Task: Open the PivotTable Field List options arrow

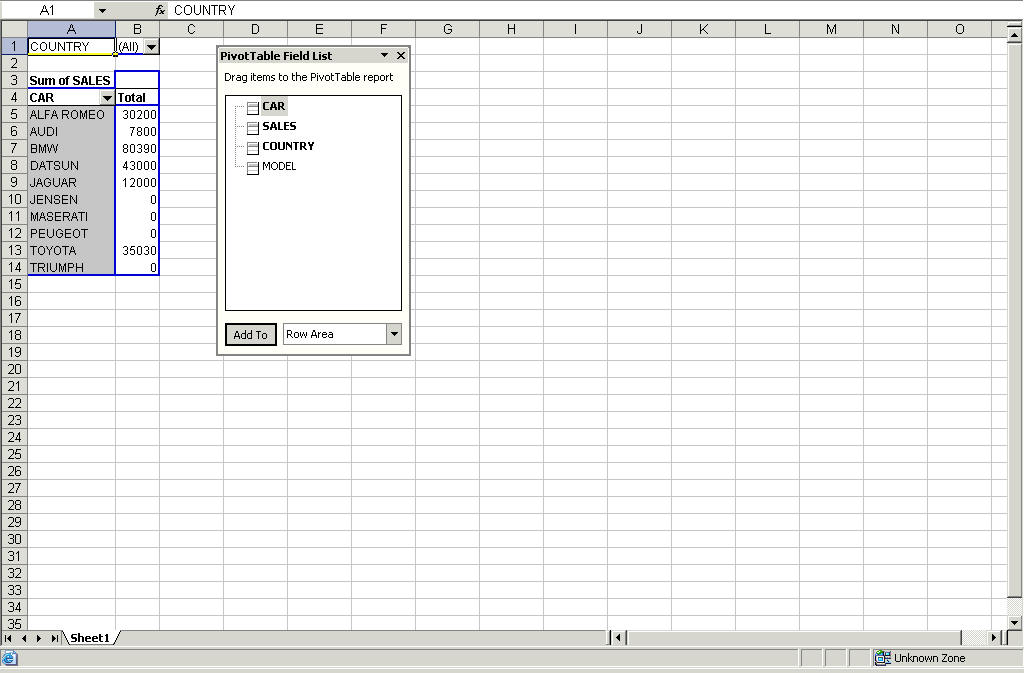Action: (384, 55)
